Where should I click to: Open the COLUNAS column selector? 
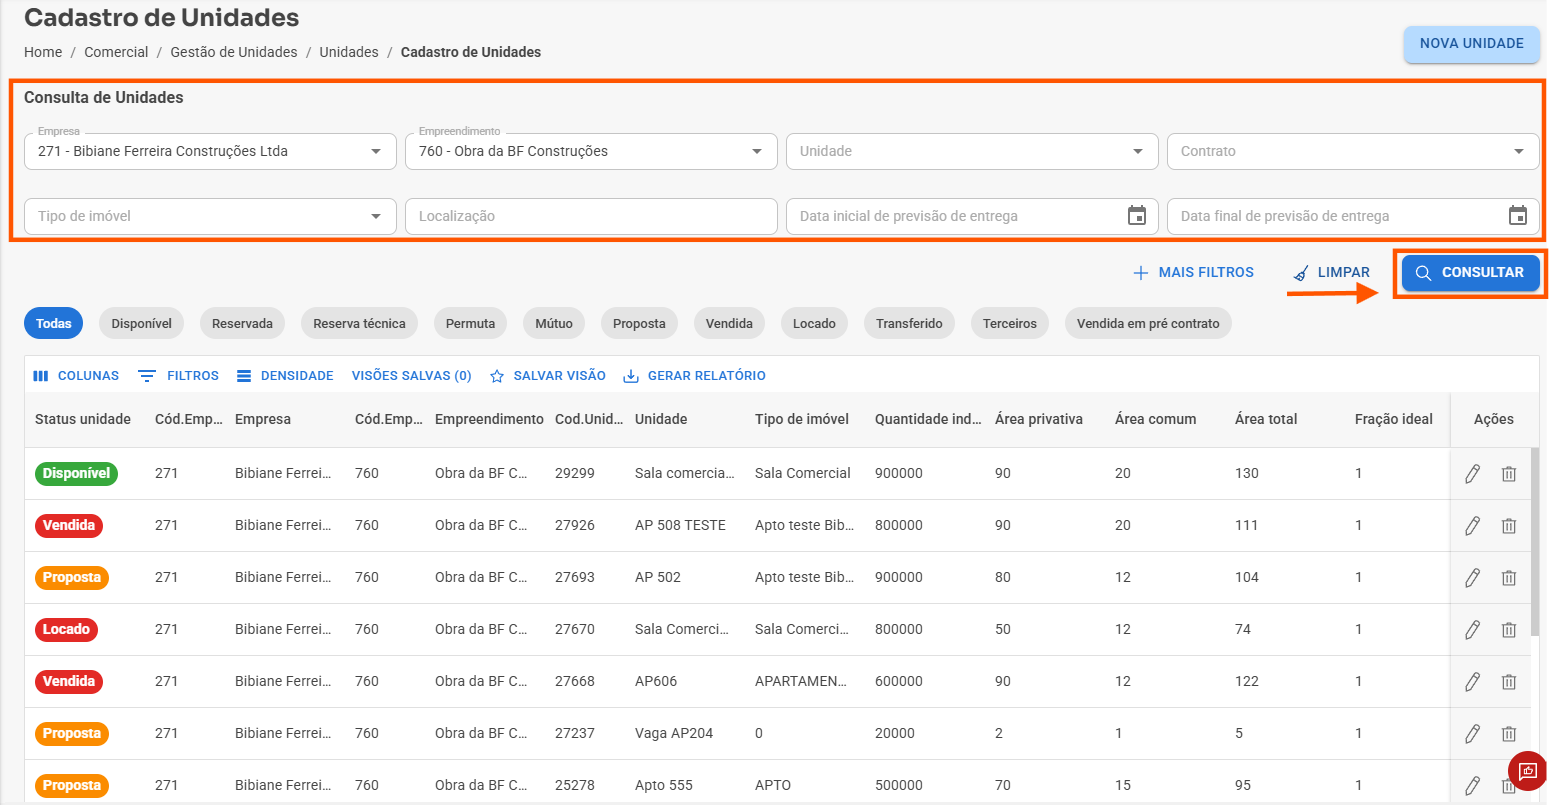pos(76,376)
